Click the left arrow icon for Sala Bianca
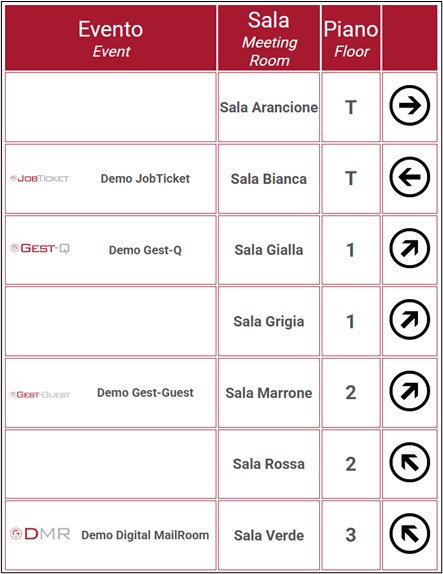Viewport: 443px width, 574px height. 409,177
